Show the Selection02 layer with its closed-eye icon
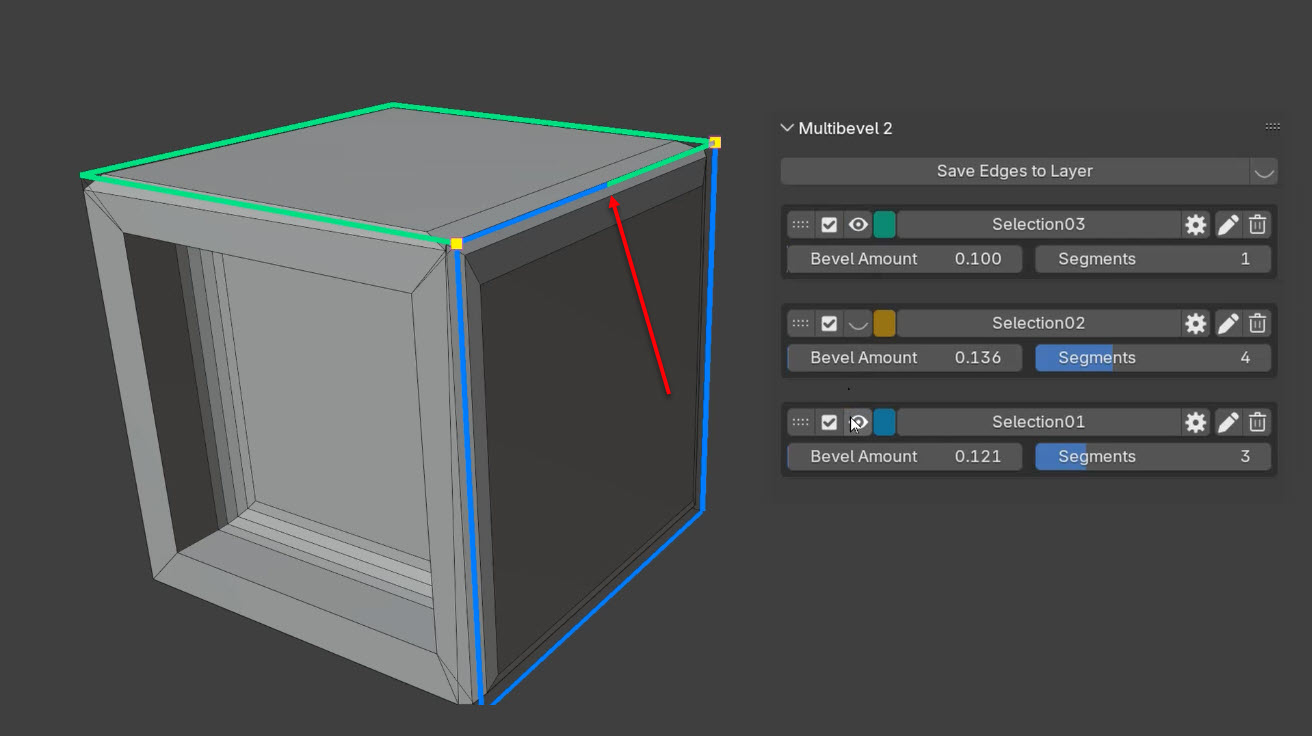The height and width of the screenshot is (736, 1312). tap(858, 323)
